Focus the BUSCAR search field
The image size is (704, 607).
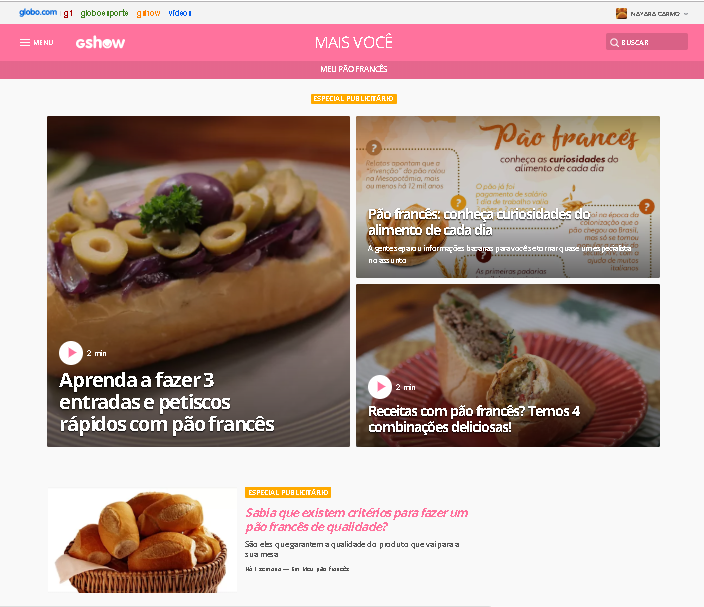tap(647, 42)
